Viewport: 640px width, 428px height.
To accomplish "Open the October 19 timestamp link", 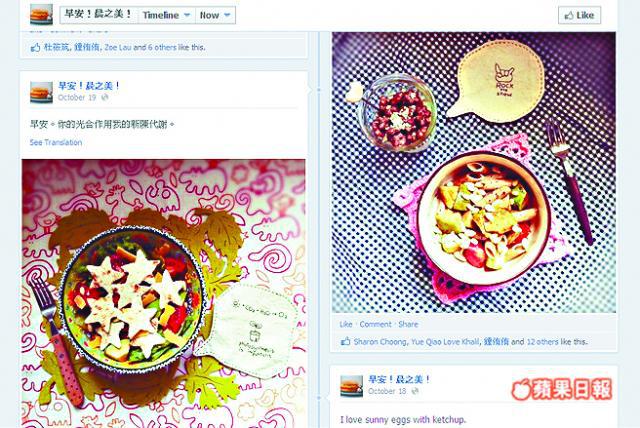I will [77, 98].
